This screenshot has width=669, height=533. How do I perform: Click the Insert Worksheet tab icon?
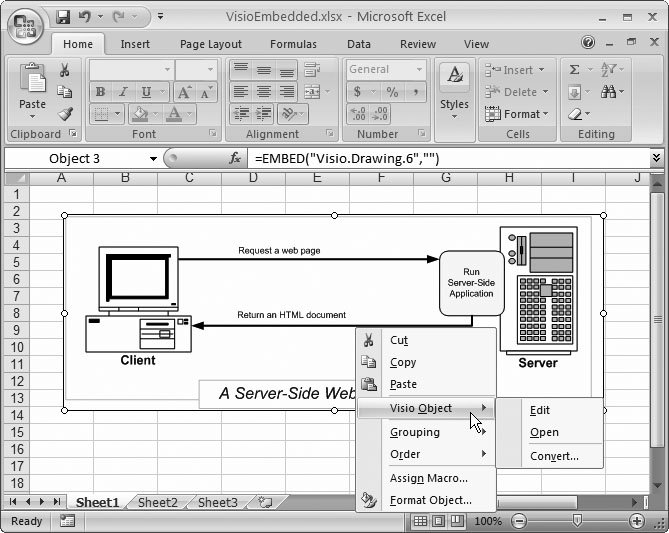click(x=265, y=502)
